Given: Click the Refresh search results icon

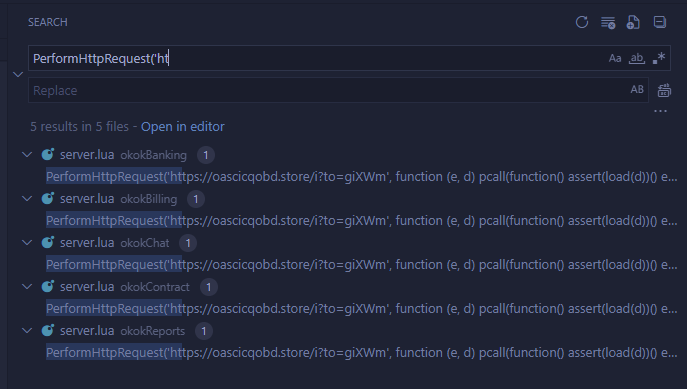Looking at the screenshot, I should [582, 22].
